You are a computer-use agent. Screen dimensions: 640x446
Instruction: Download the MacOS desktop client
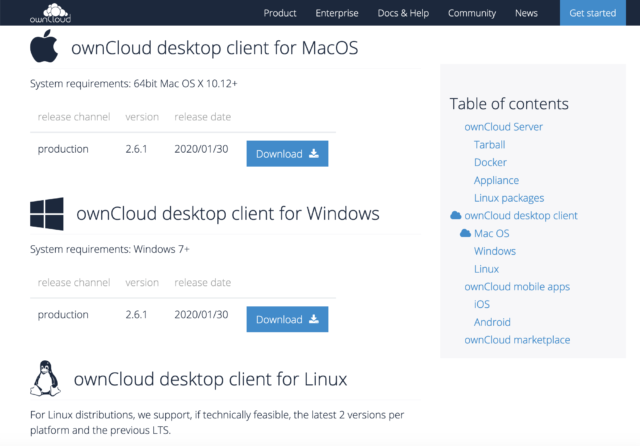[x=287, y=153]
